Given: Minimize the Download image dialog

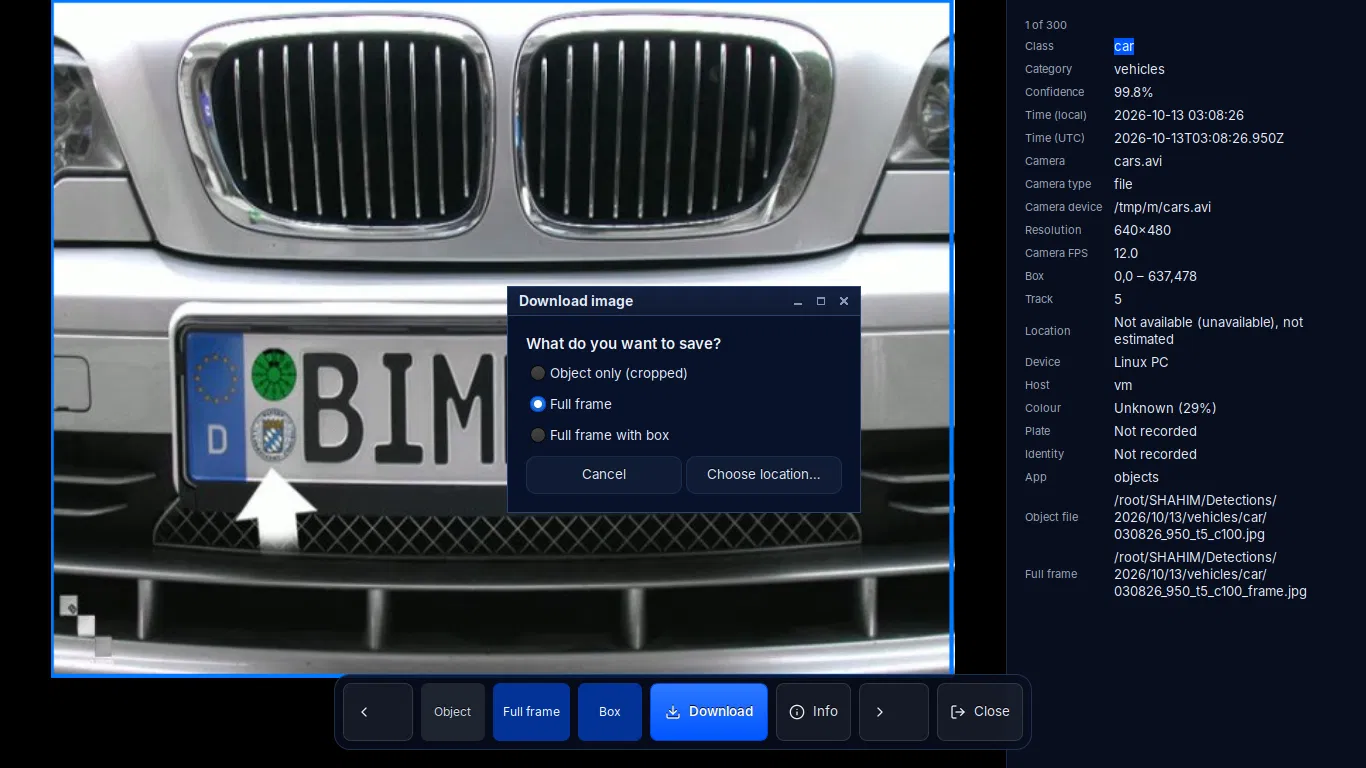Looking at the screenshot, I should (x=798, y=301).
